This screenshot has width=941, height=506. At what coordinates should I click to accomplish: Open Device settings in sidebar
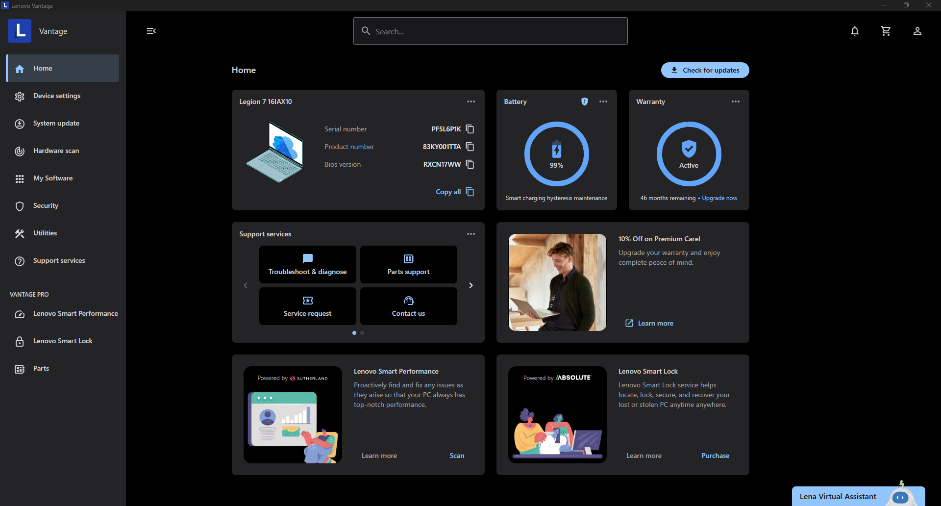62,96
